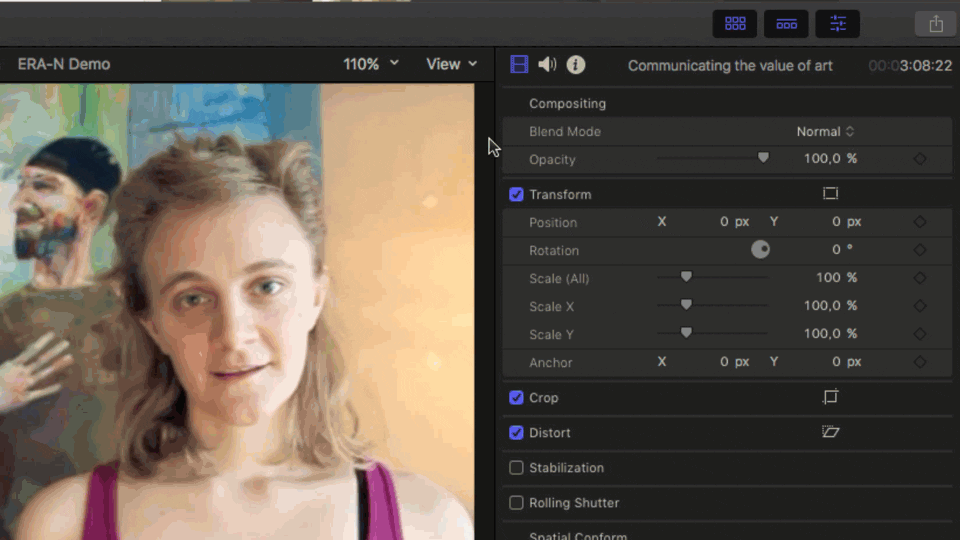
Task: Click the Compositing section header
Action: point(568,103)
